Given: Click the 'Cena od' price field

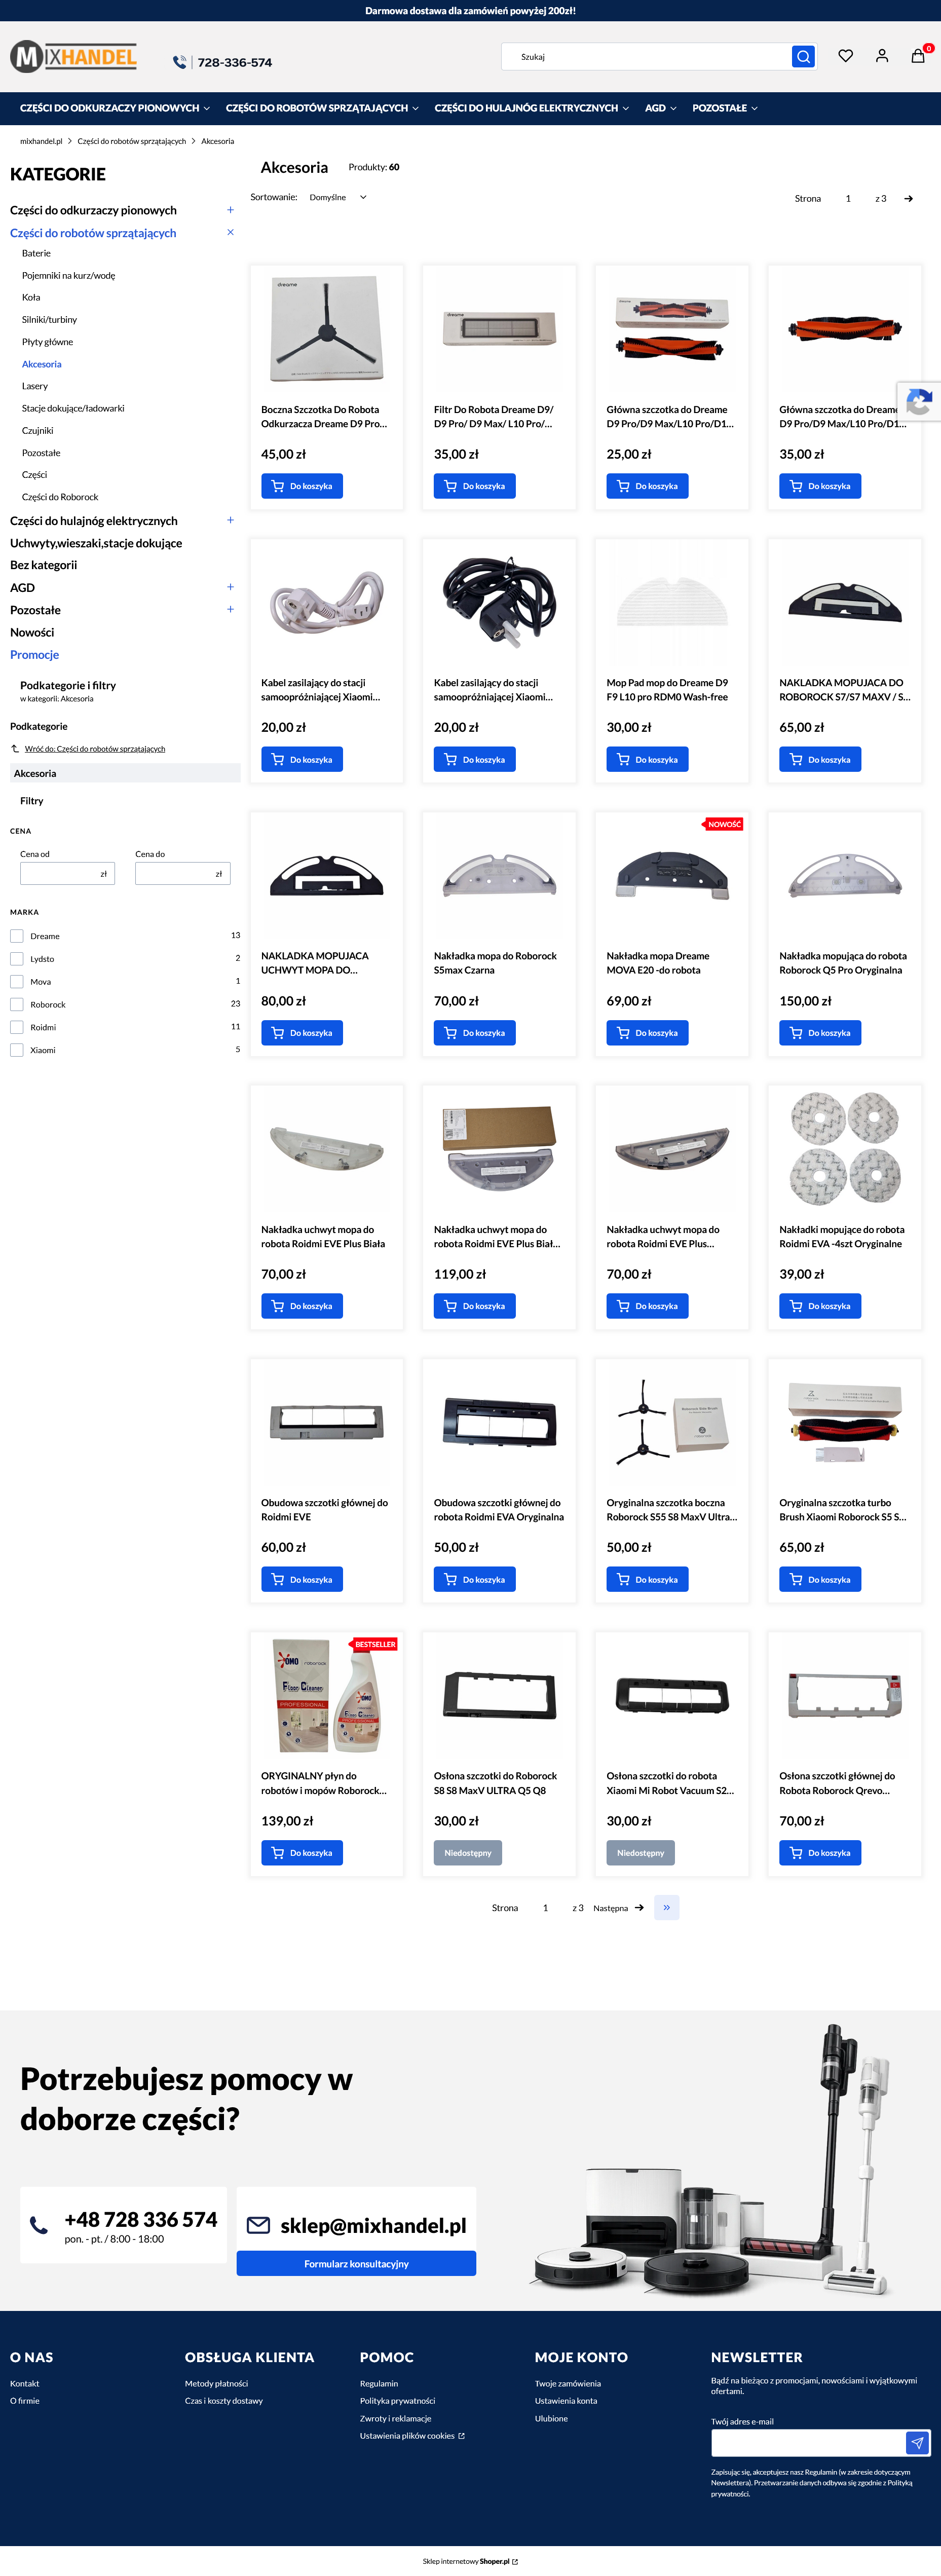Looking at the screenshot, I should [67, 874].
